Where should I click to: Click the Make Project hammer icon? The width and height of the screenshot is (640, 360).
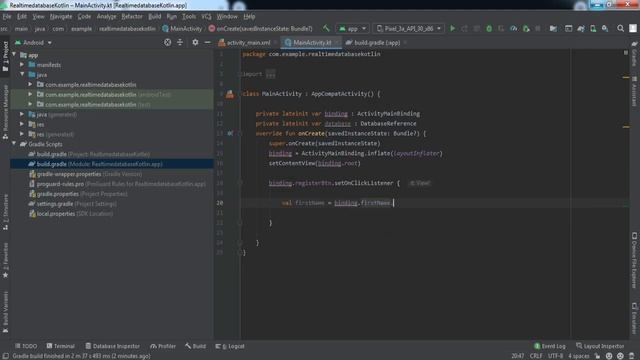click(x=326, y=29)
